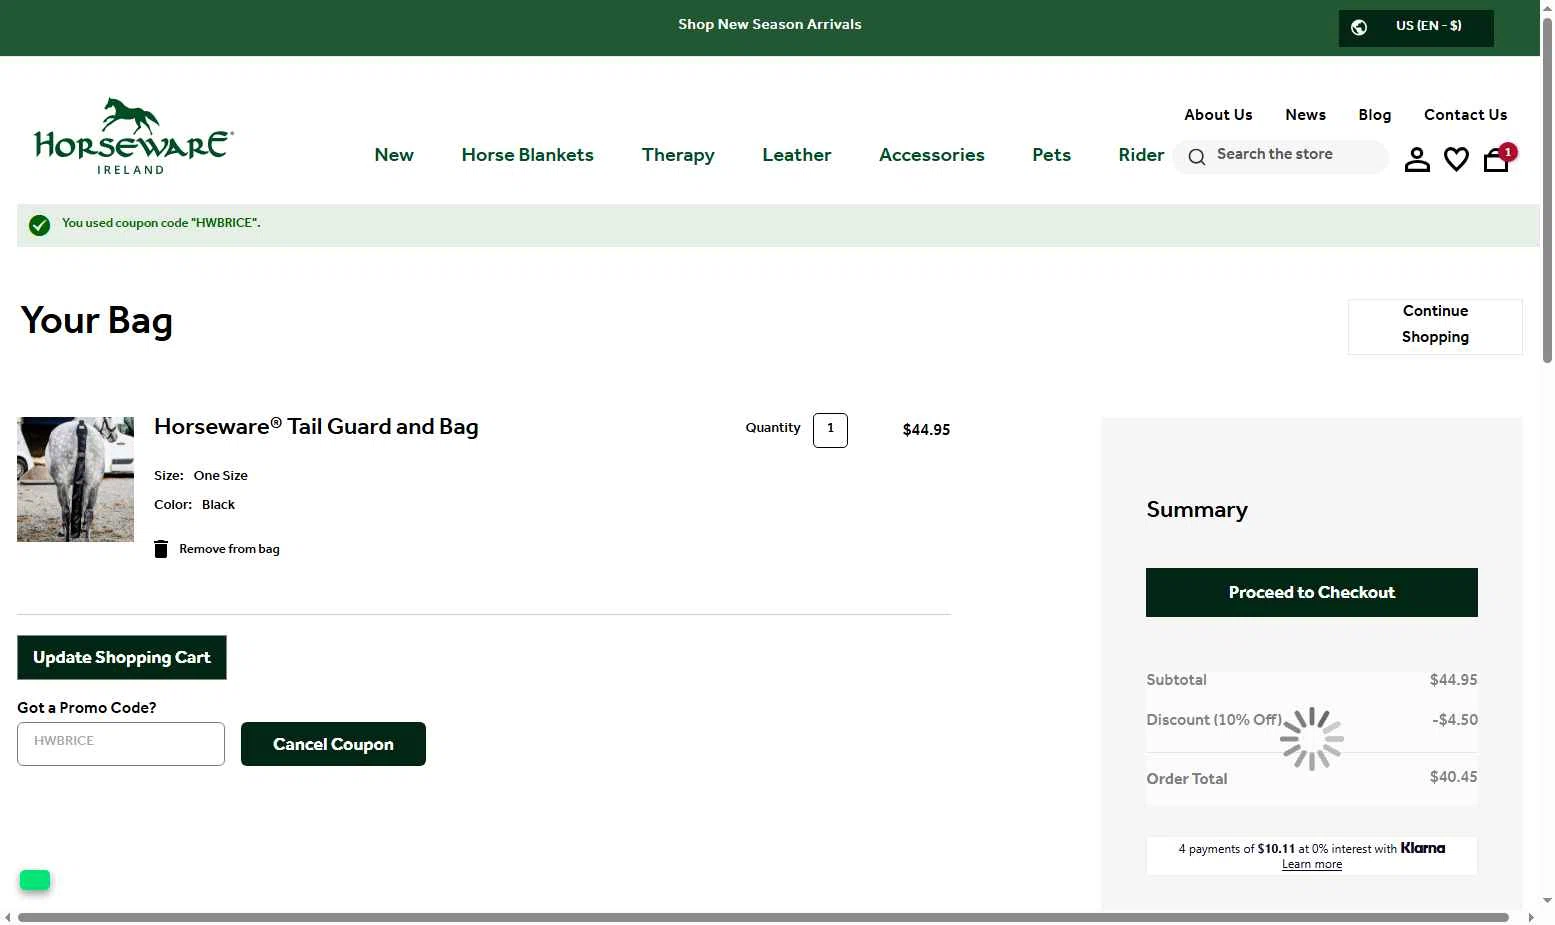Open the New menu
This screenshot has width=1555, height=925.
(x=394, y=155)
